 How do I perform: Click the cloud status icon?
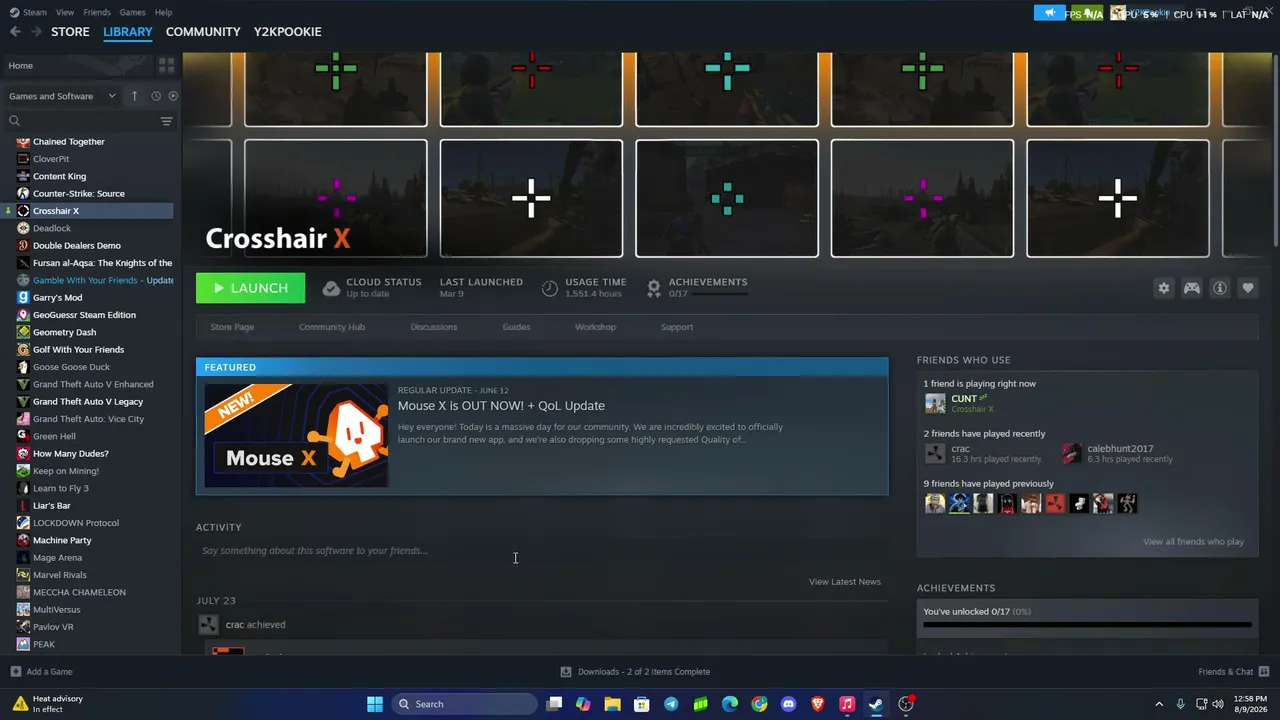pyautogui.click(x=331, y=288)
